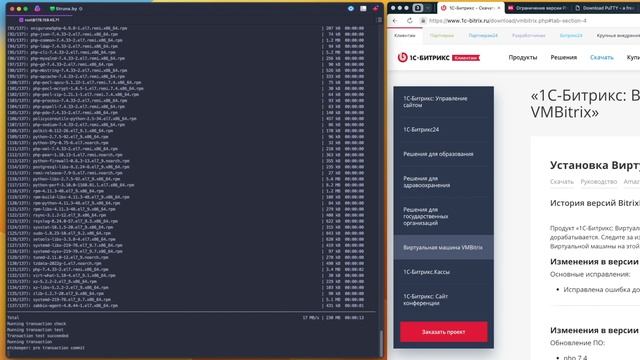Click the browser back arrow
This screenshot has width=640, height=360.
[395, 20]
